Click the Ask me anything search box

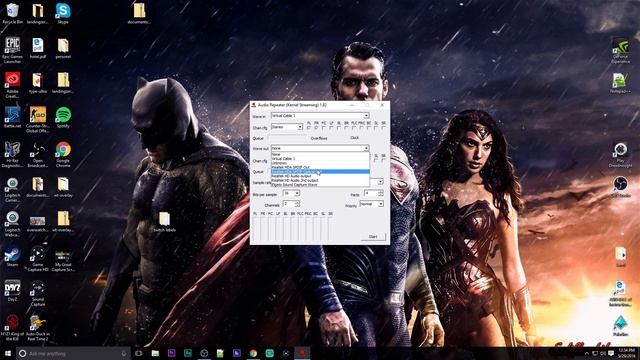(x=73, y=353)
